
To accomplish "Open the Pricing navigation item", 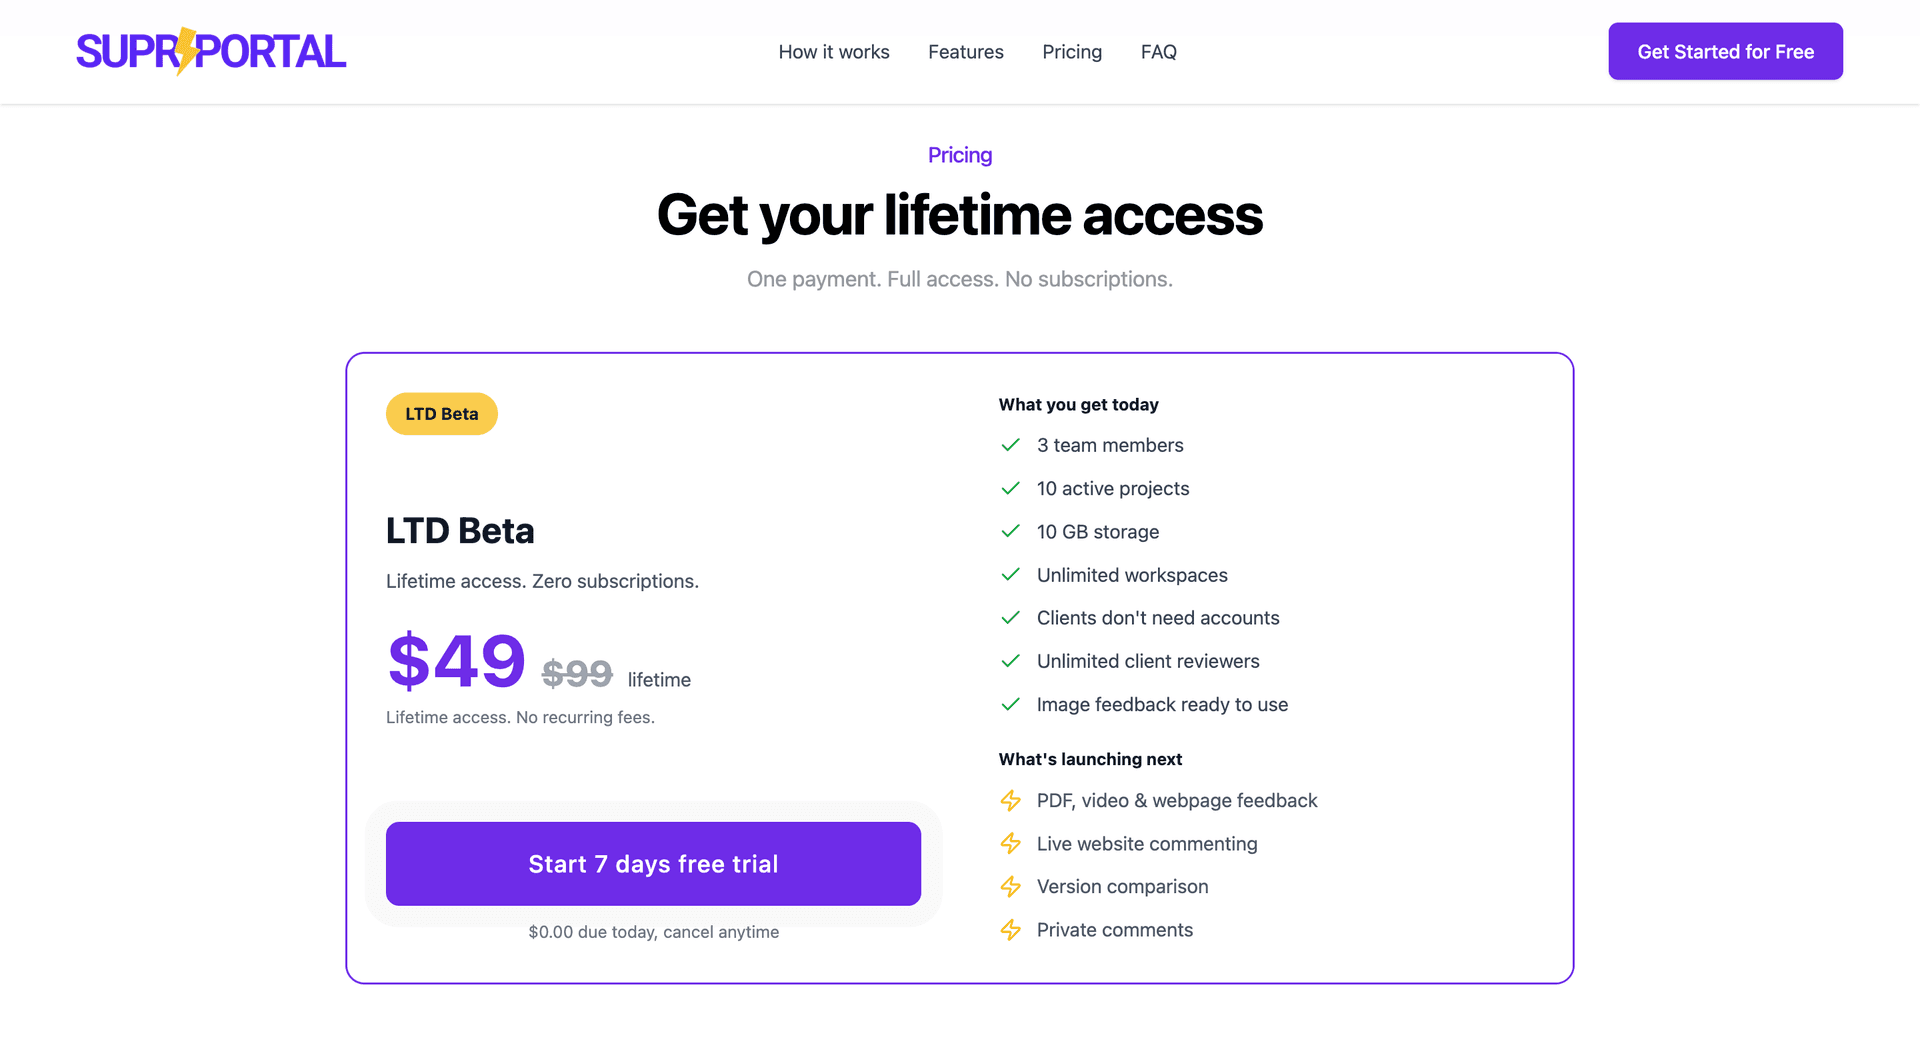I will [x=1072, y=51].
